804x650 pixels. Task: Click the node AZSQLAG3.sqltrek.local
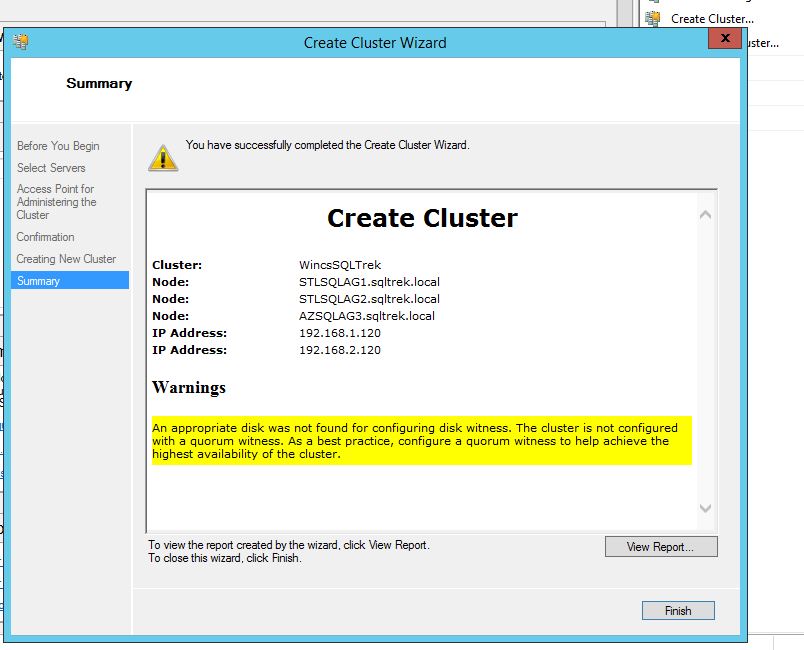pos(367,316)
